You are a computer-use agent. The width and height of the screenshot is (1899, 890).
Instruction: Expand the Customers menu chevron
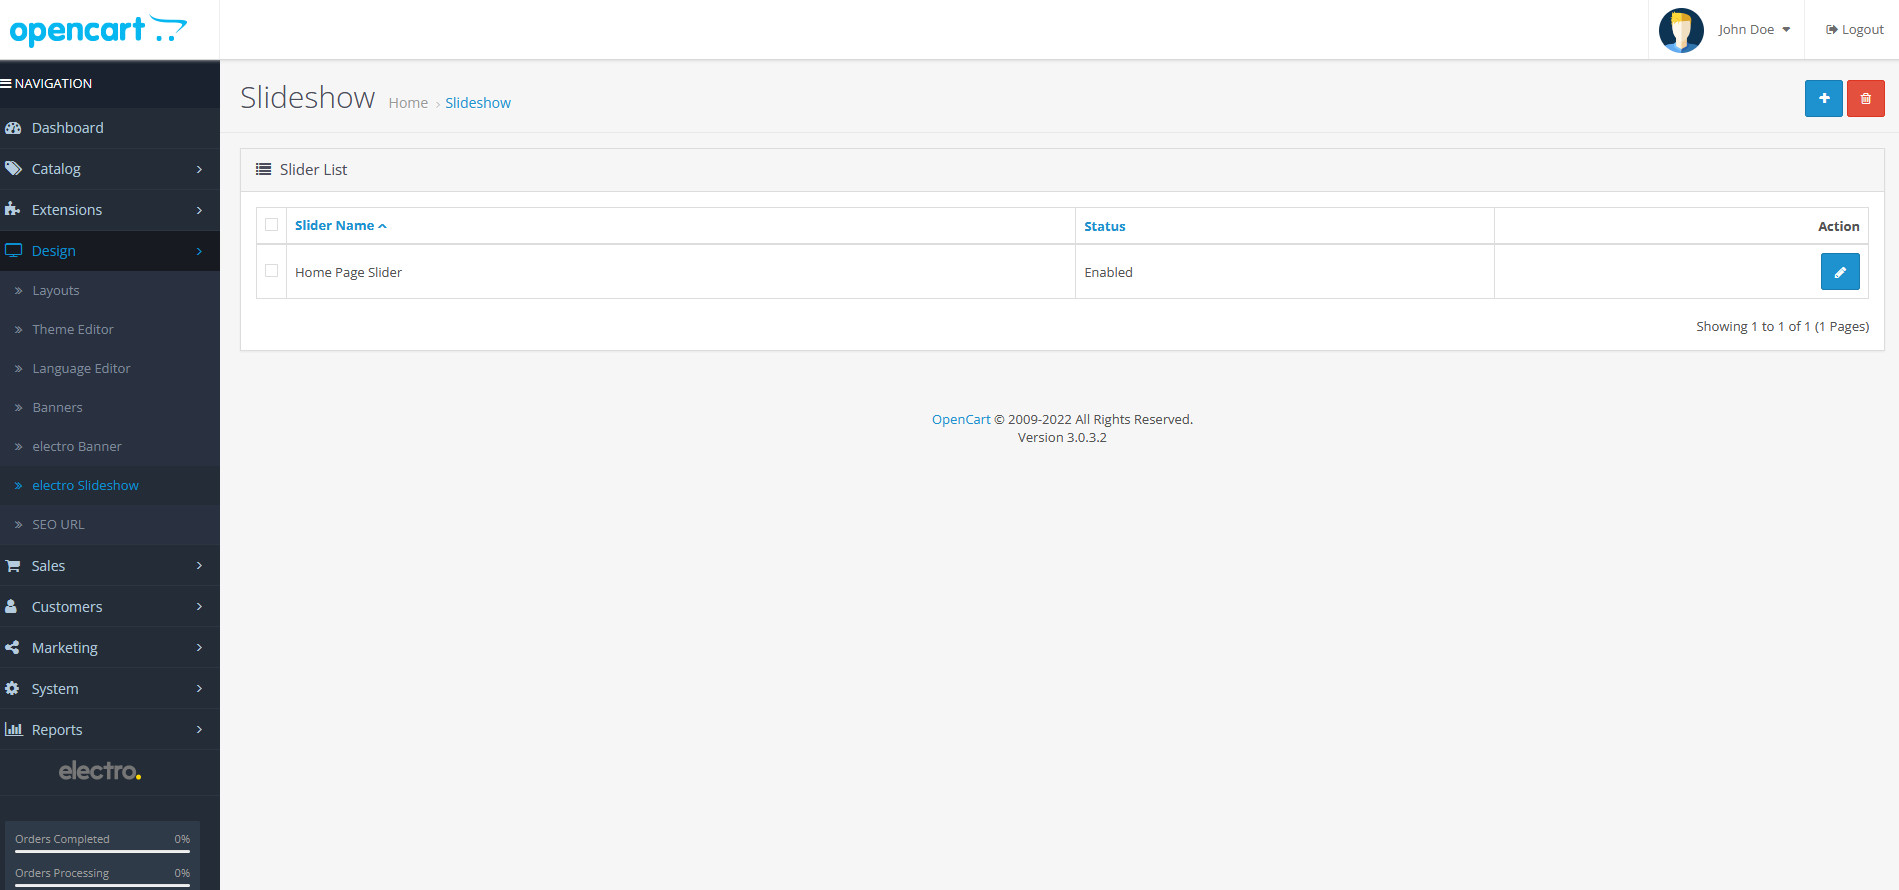pyautogui.click(x=199, y=607)
